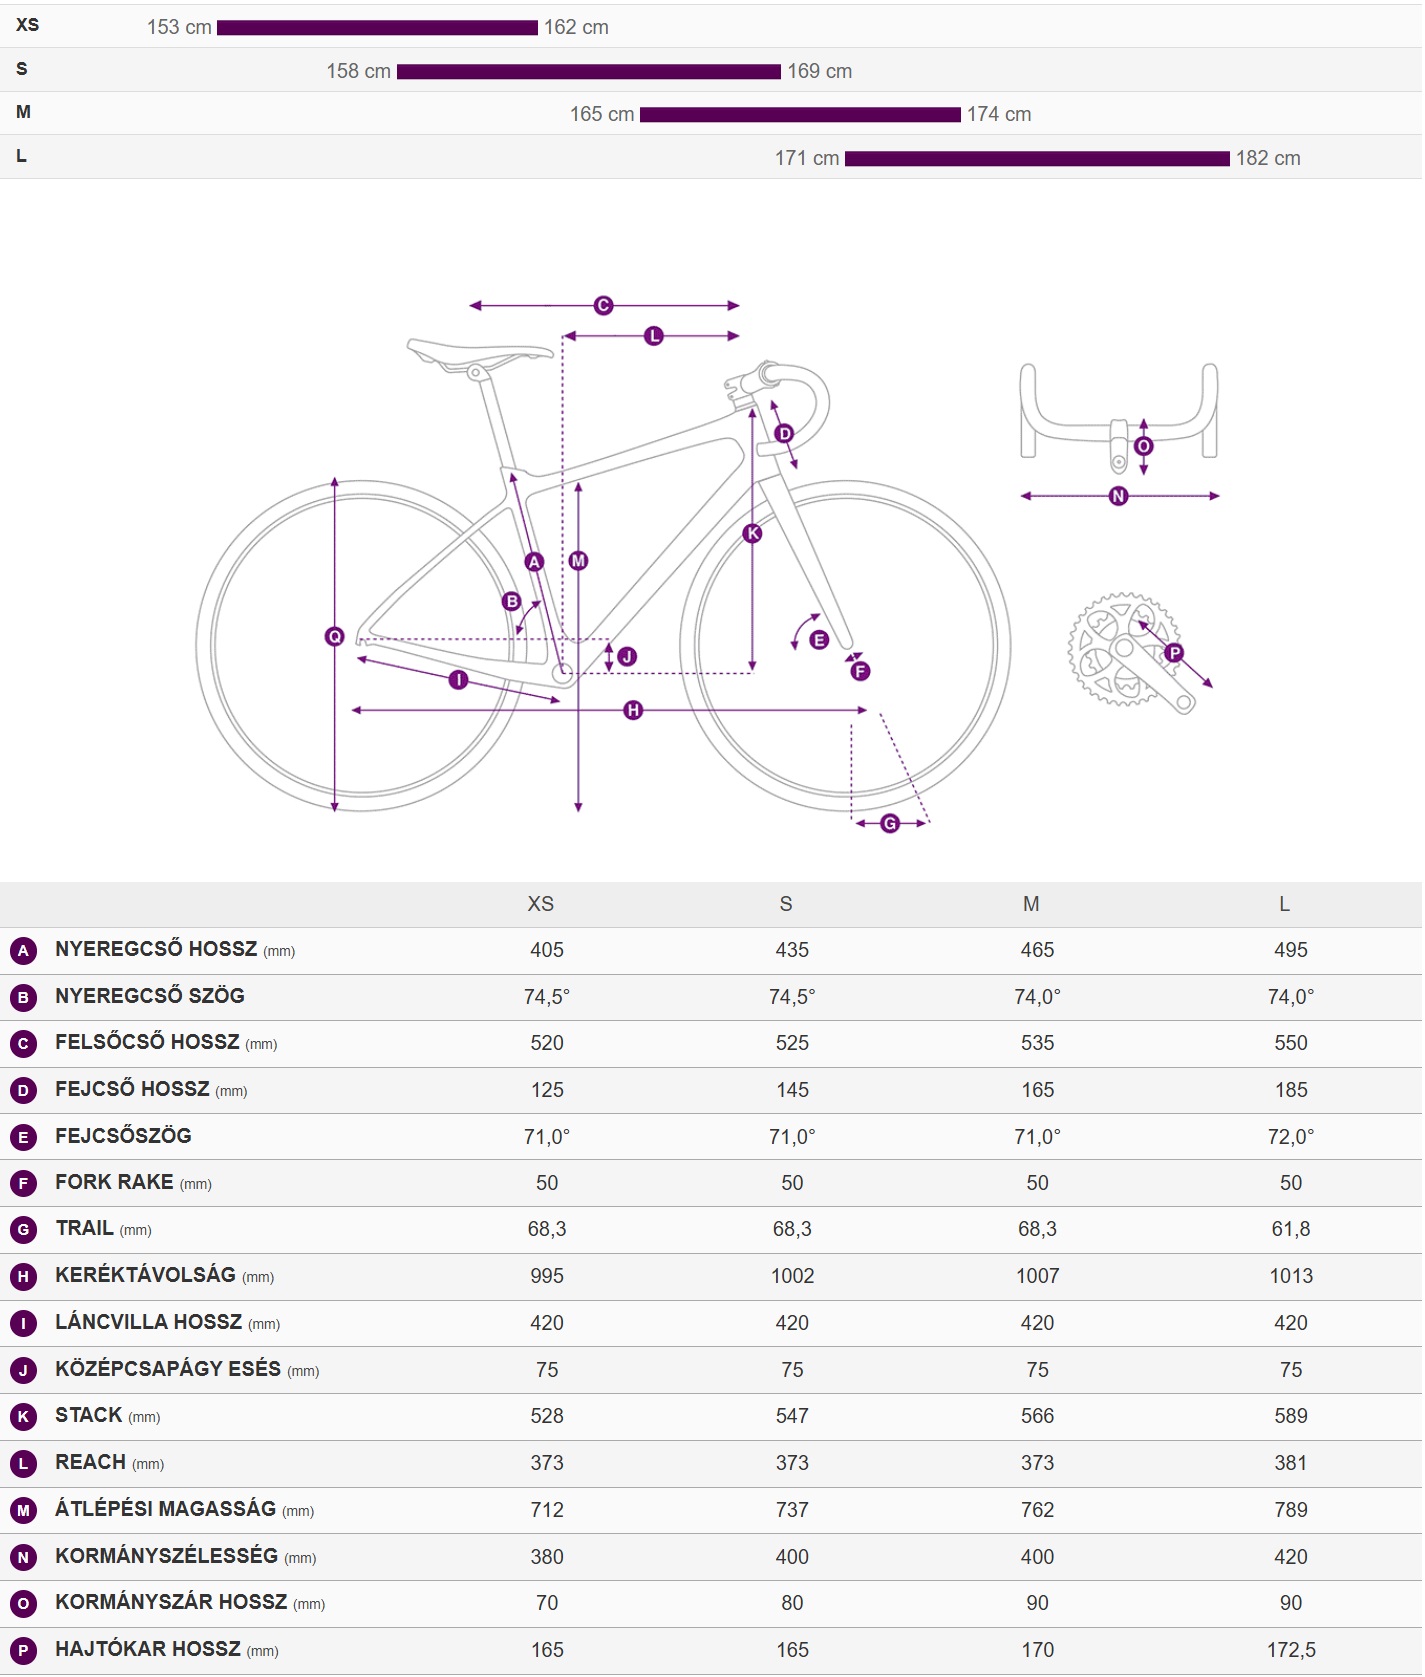Click the KERÉKTÁVOLSÁG row label
This screenshot has width=1425, height=1677.
point(145,1275)
